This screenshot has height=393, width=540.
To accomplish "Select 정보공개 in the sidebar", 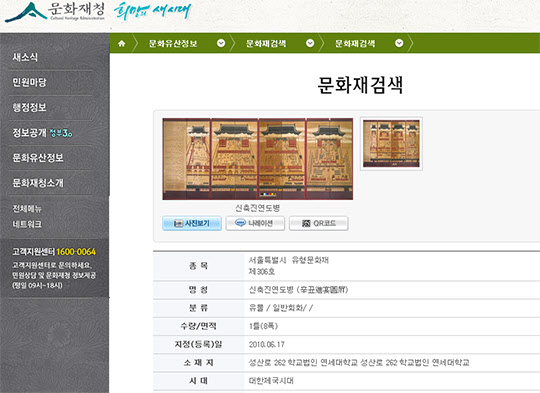I will pos(29,133).
